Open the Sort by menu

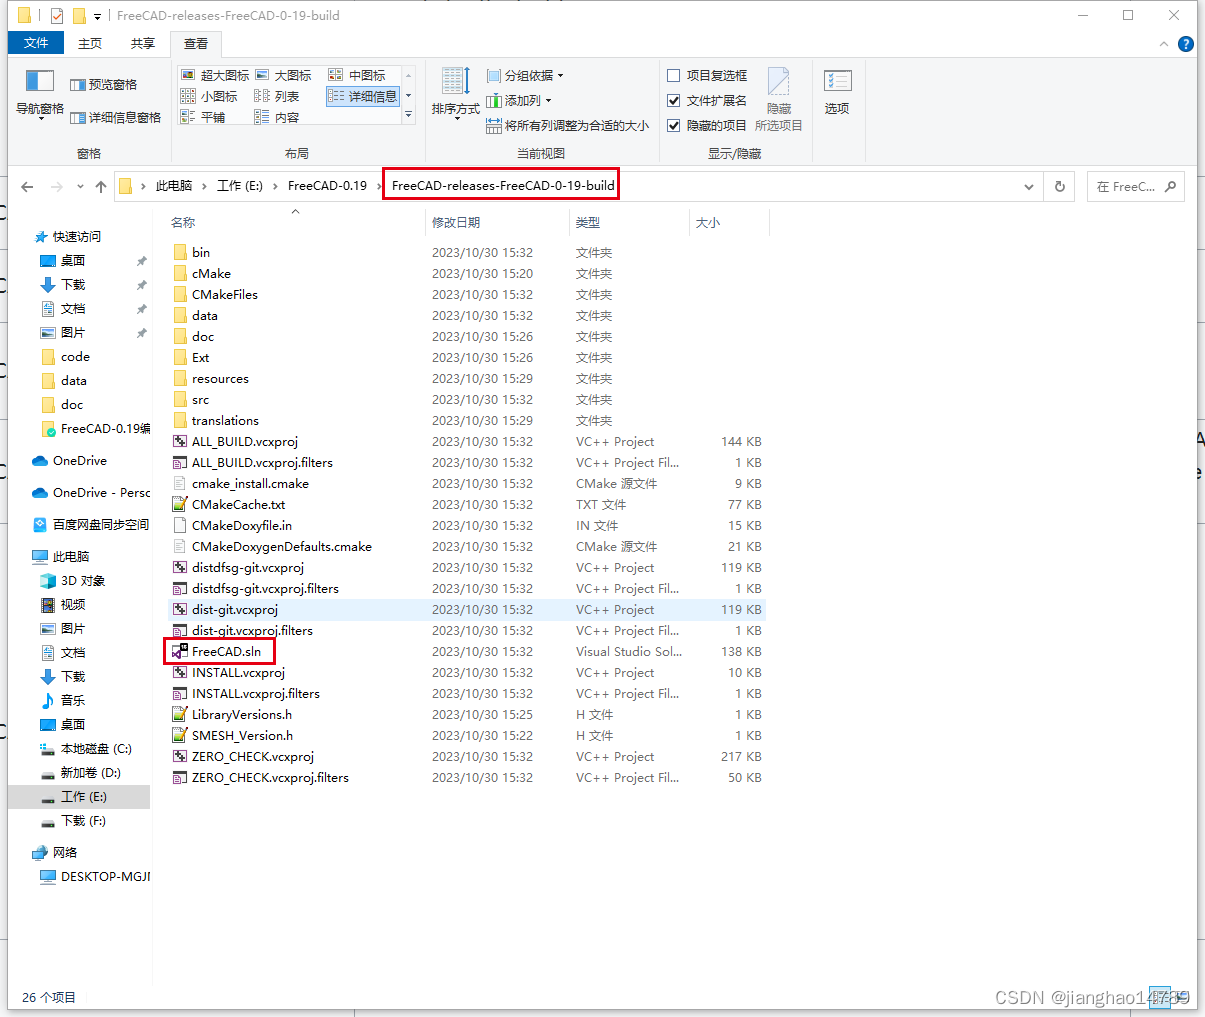click(x=455, y=93)
